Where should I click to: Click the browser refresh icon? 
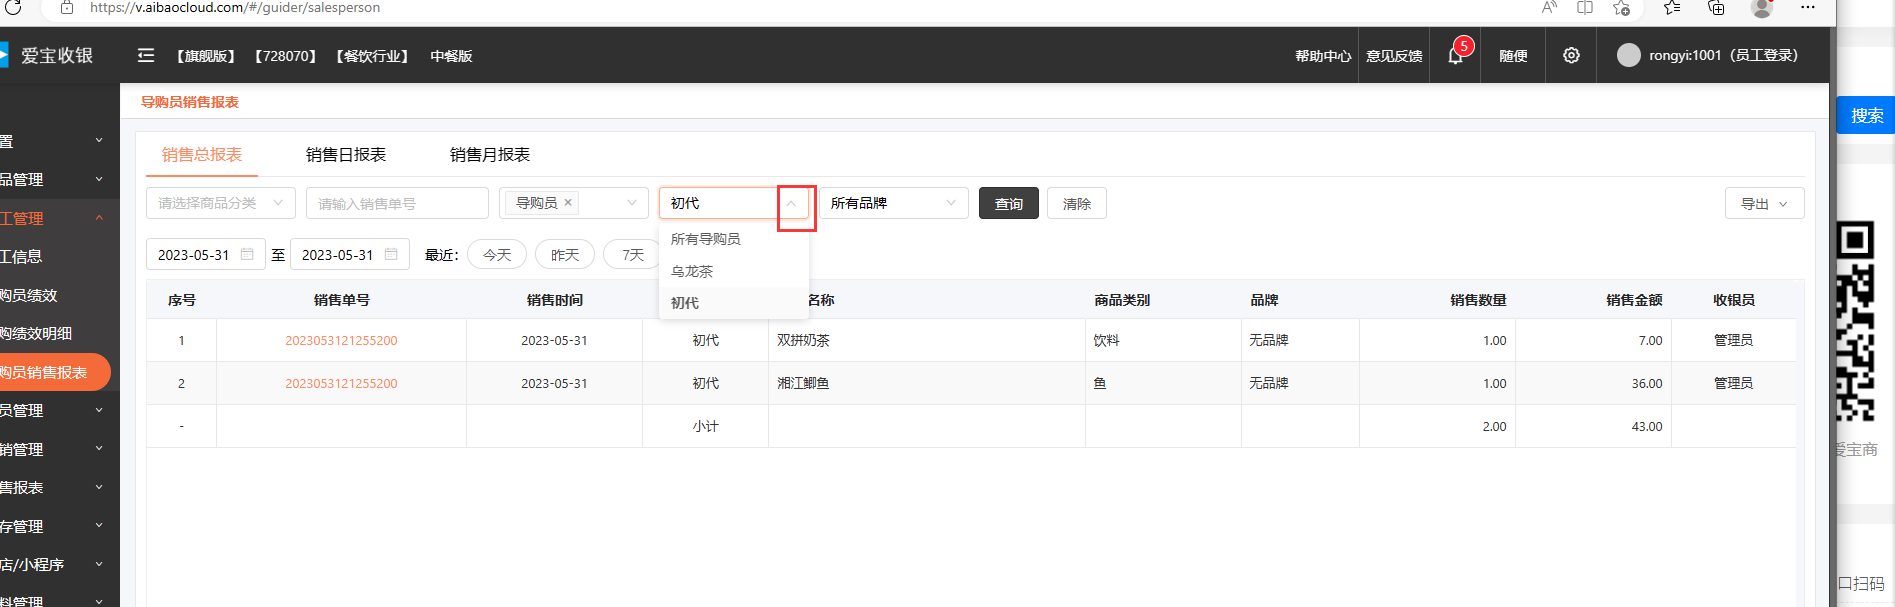click(x=13, y=7)
